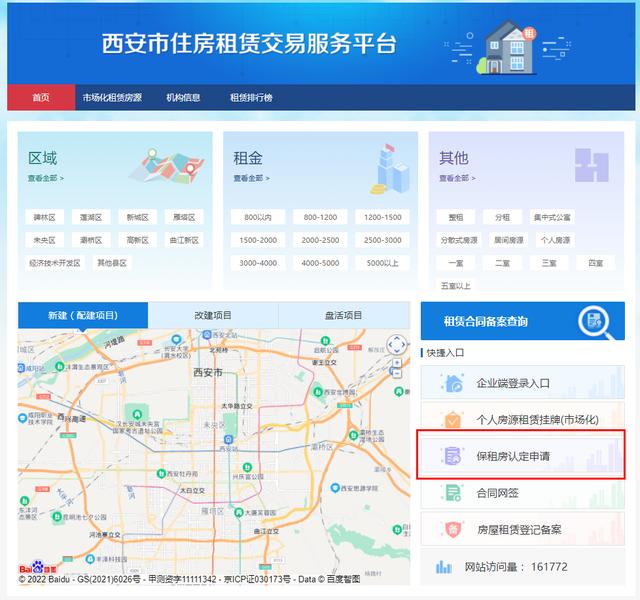Switch to the 改建项目 tab
Viewport: 640px width, 600px height.
[x=213, y=315]
